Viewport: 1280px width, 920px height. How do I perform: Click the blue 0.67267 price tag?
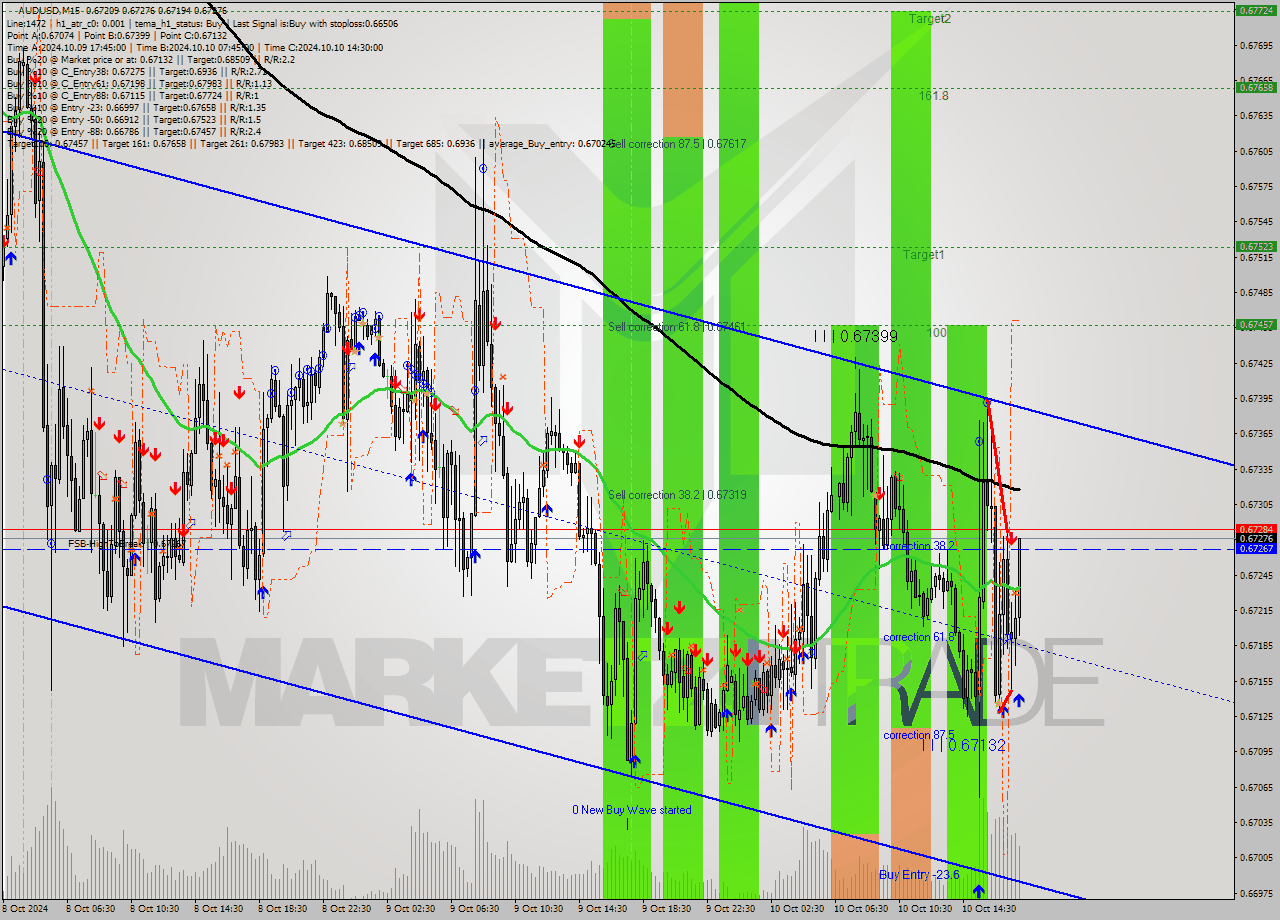1255,549
